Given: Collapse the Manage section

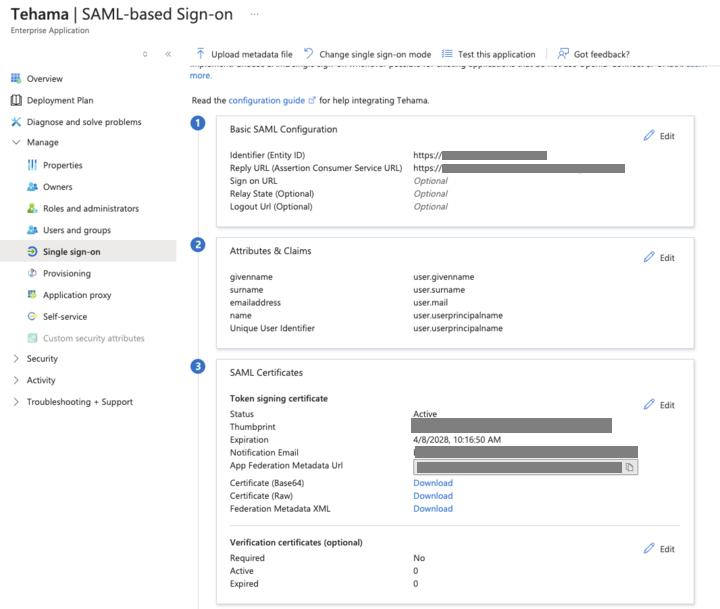Looking at the screenshot, I should coord(16,142).
